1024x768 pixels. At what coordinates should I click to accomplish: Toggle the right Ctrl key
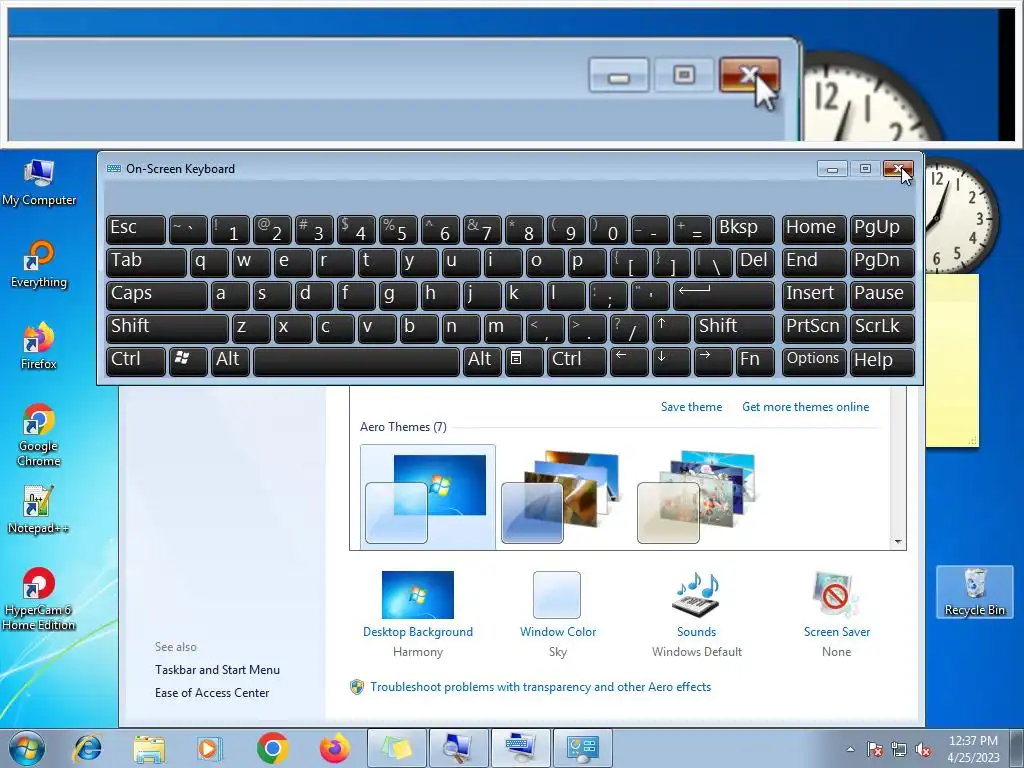[576, 360]
